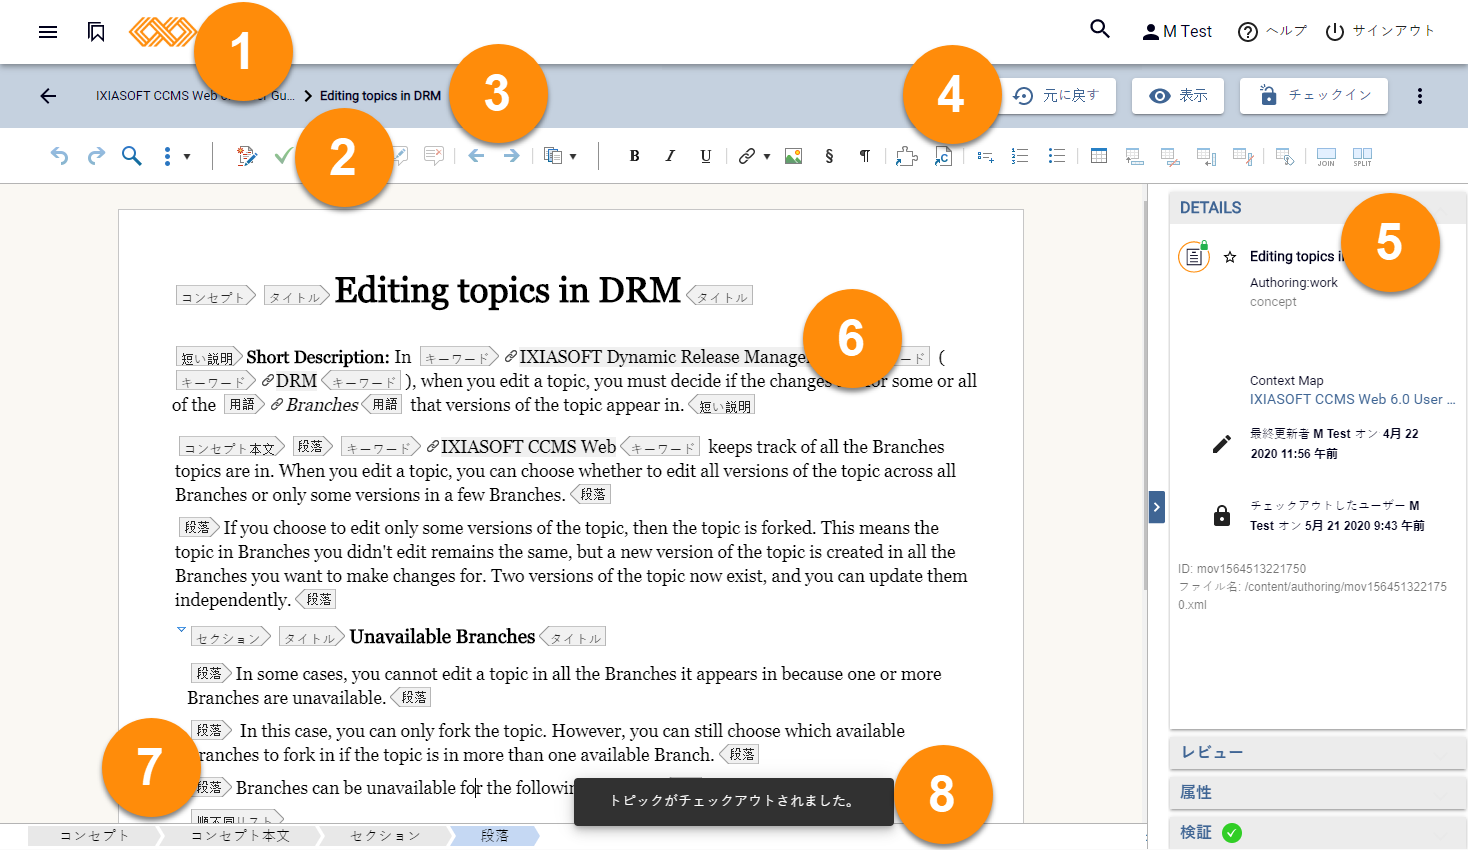Delete the table row
1468x850 pixels.
coord(1170,156)
